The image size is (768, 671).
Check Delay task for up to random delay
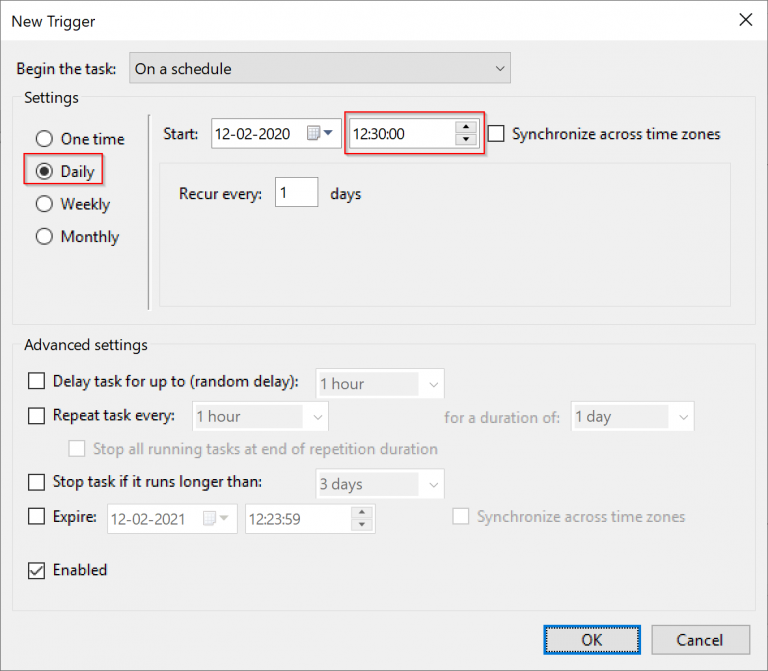coord(36,381)
